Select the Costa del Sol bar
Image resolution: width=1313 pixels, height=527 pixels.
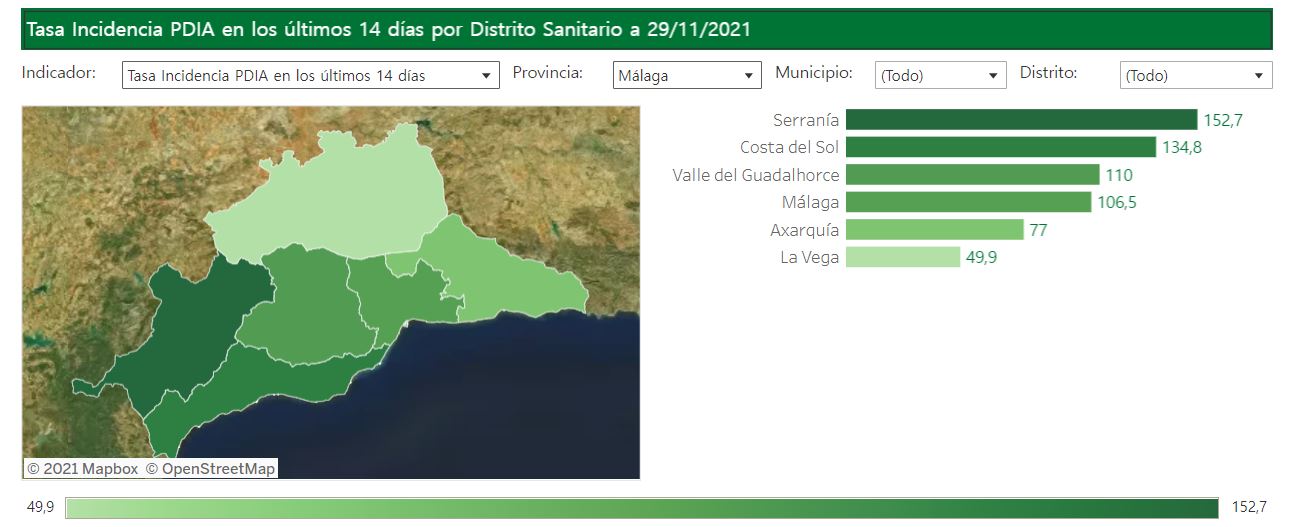[1001, 147]
